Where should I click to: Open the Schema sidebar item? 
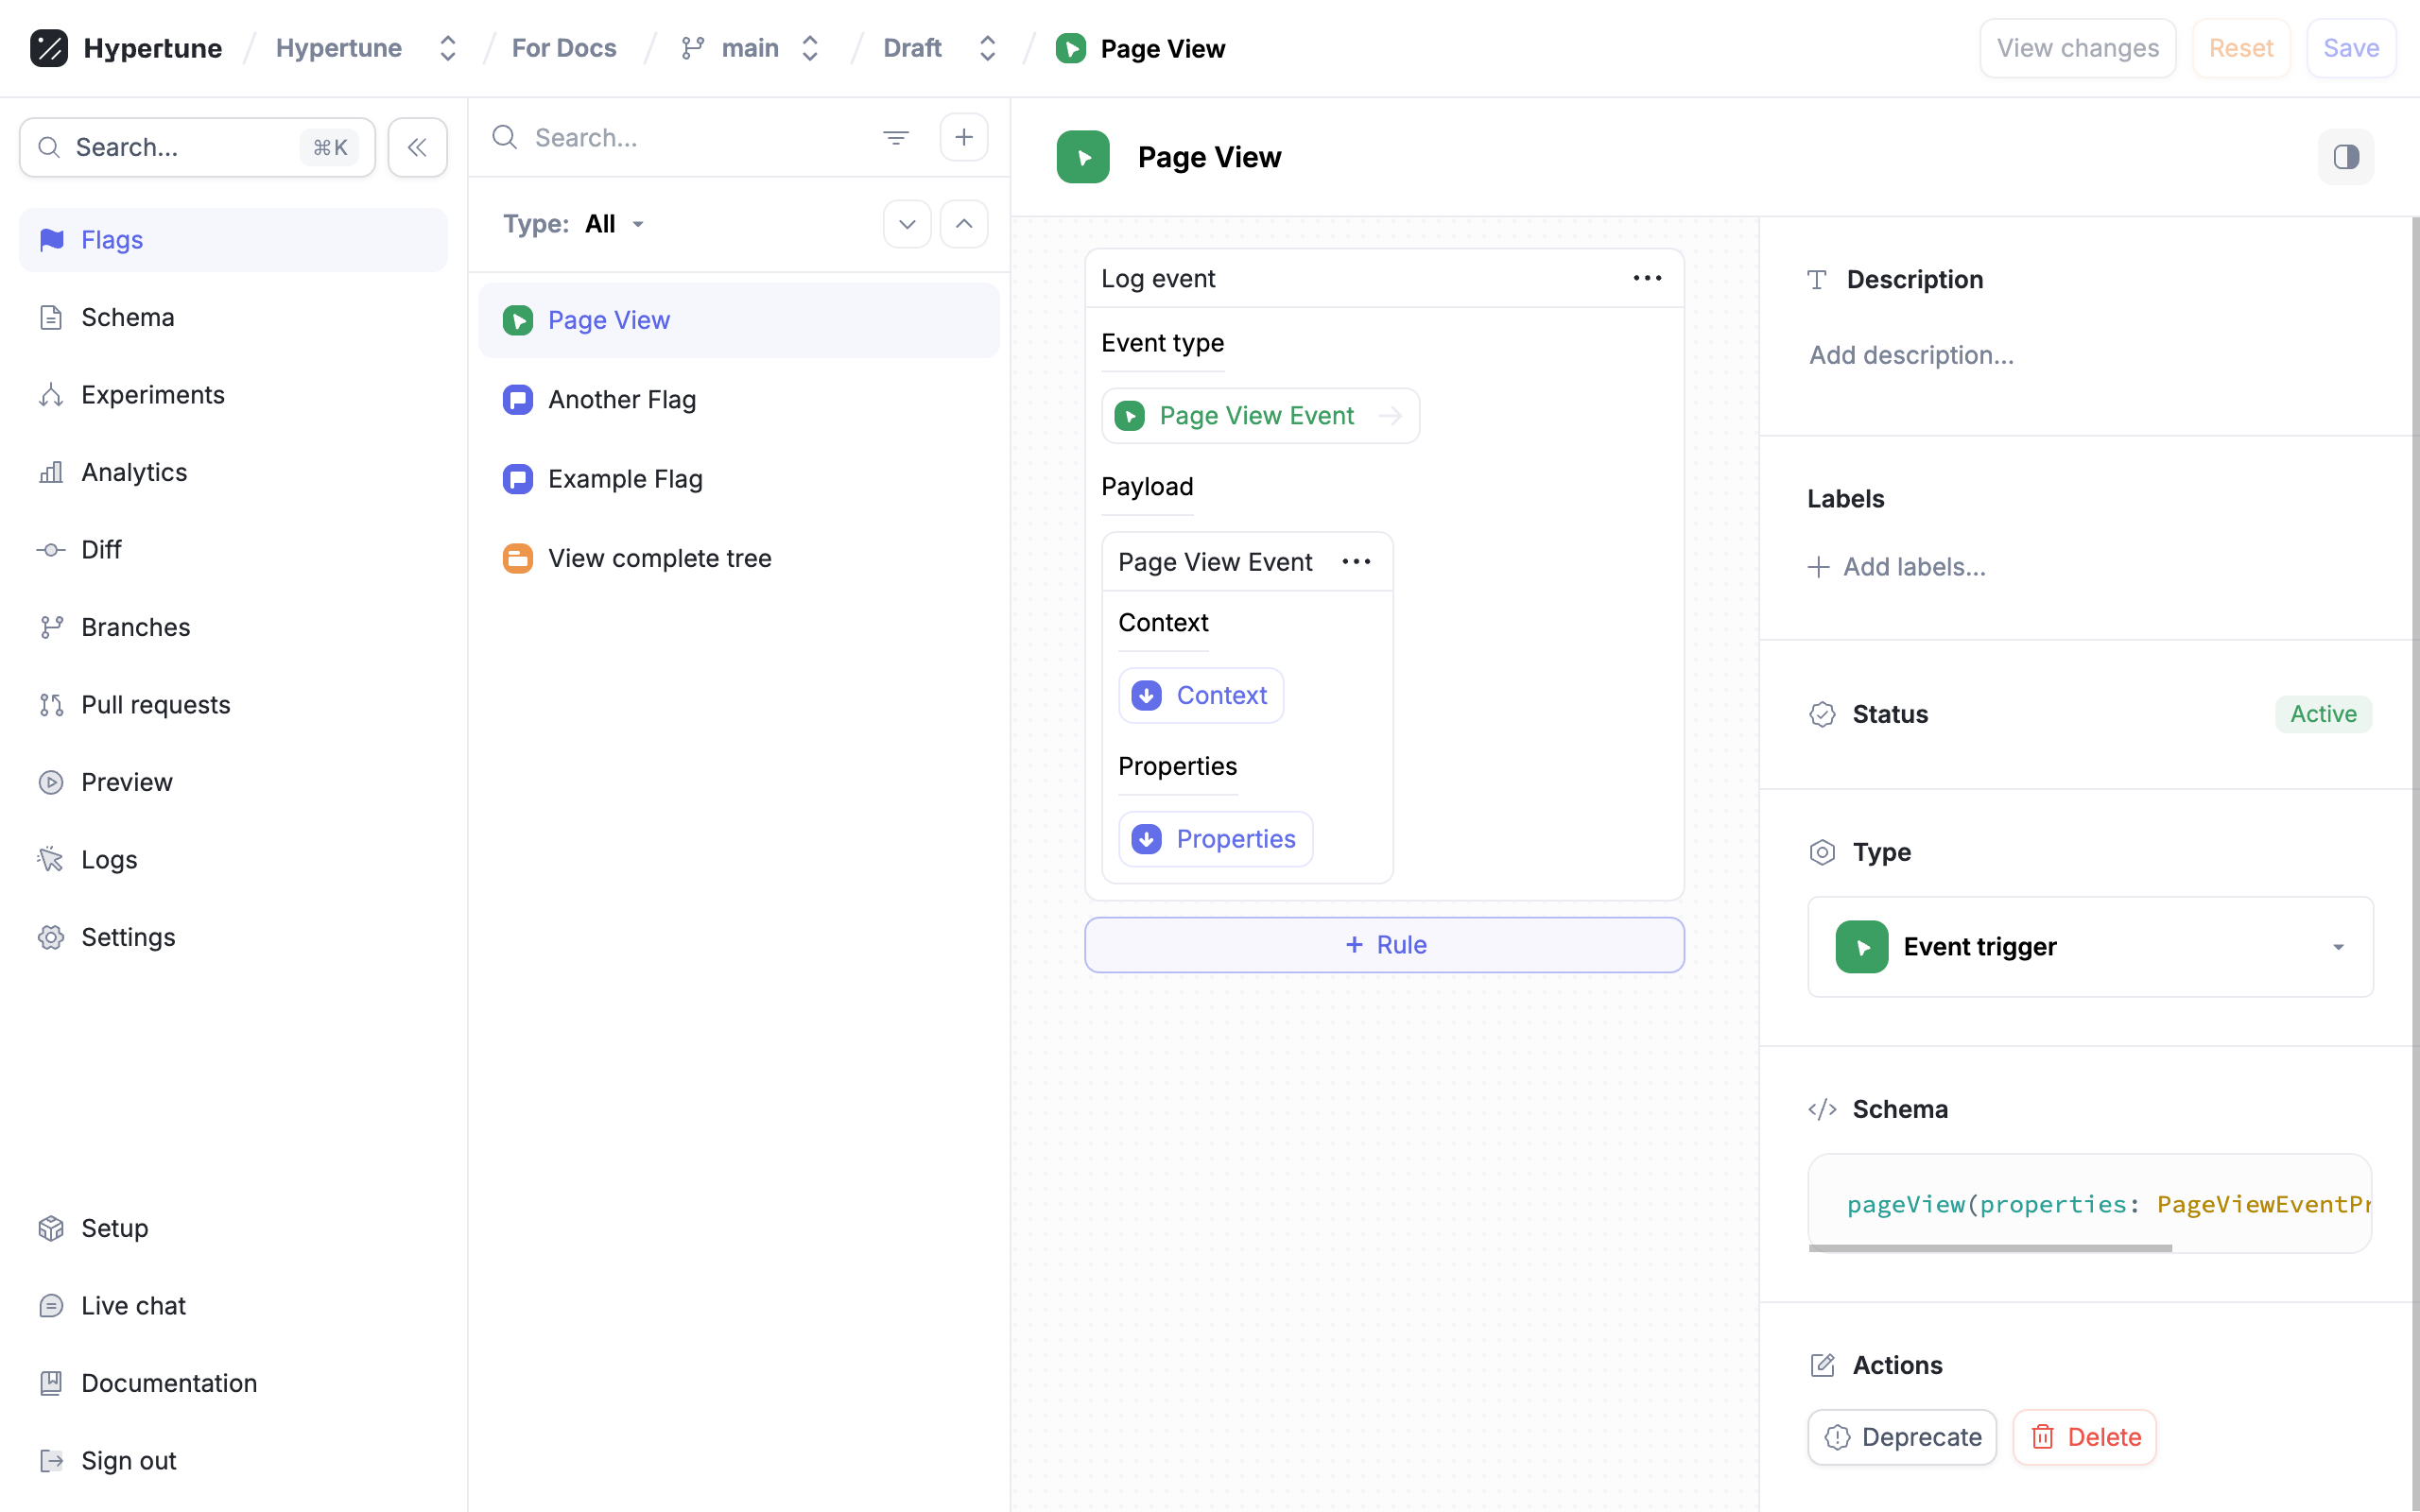[x=127, y=317]
